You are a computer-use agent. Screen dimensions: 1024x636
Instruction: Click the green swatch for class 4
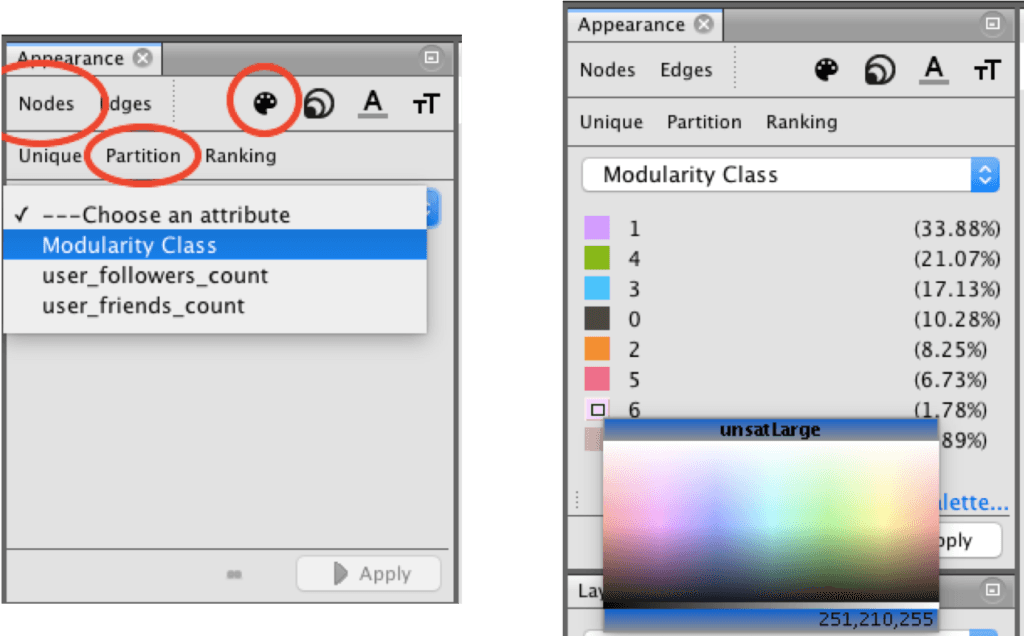click(597, 259)
